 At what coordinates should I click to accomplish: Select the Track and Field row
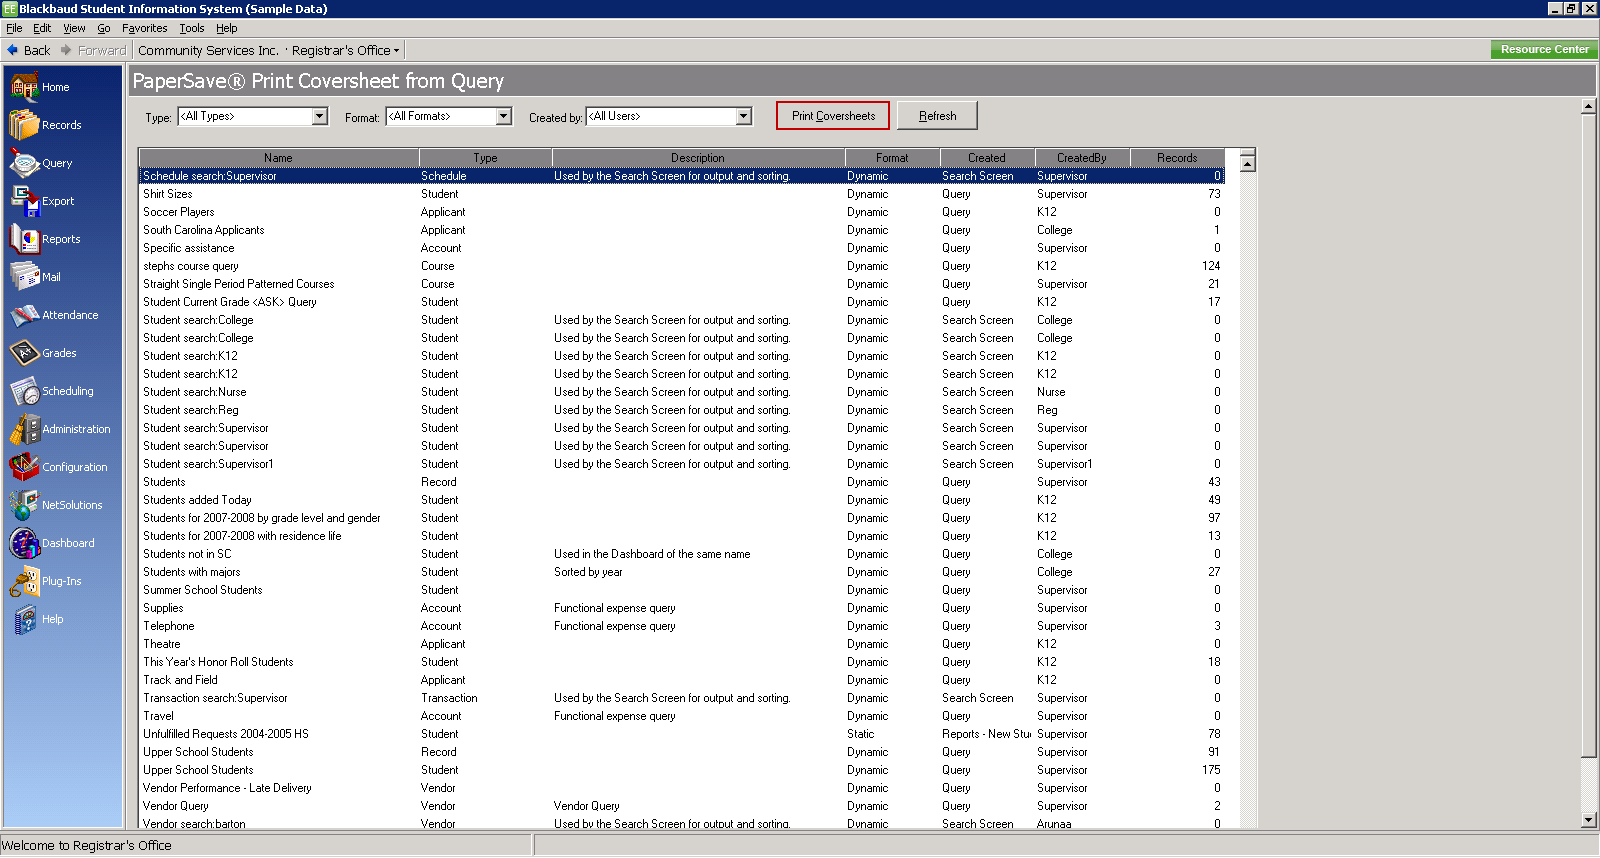681,680
